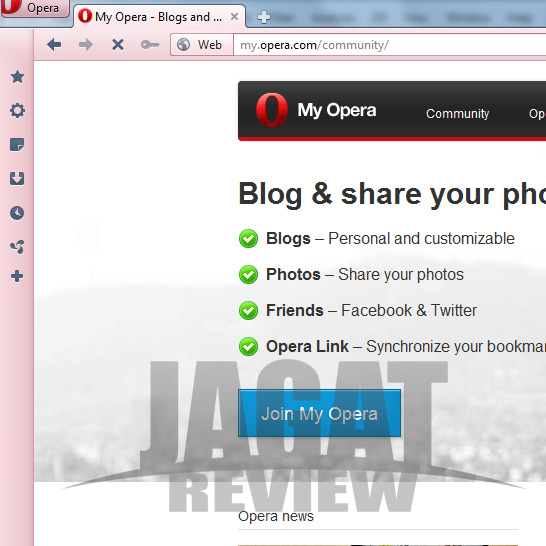Click the Opera Link feature text
546x546 pixels.
[406, 346]
